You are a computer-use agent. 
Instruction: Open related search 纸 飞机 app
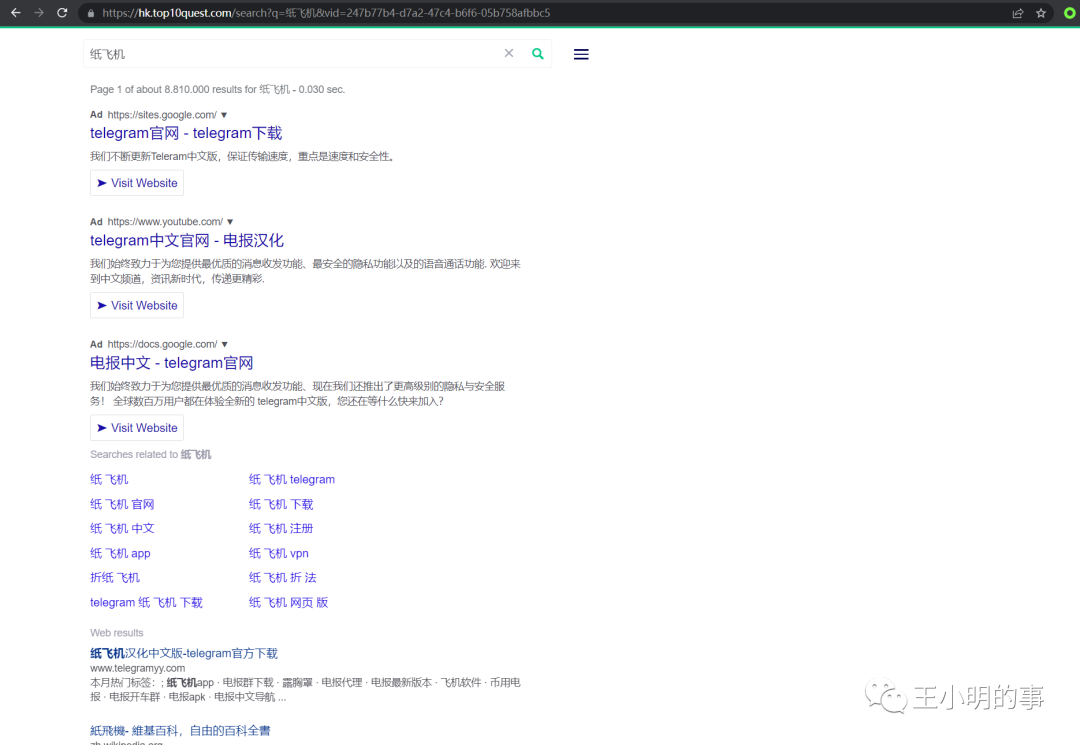[121, 553]
